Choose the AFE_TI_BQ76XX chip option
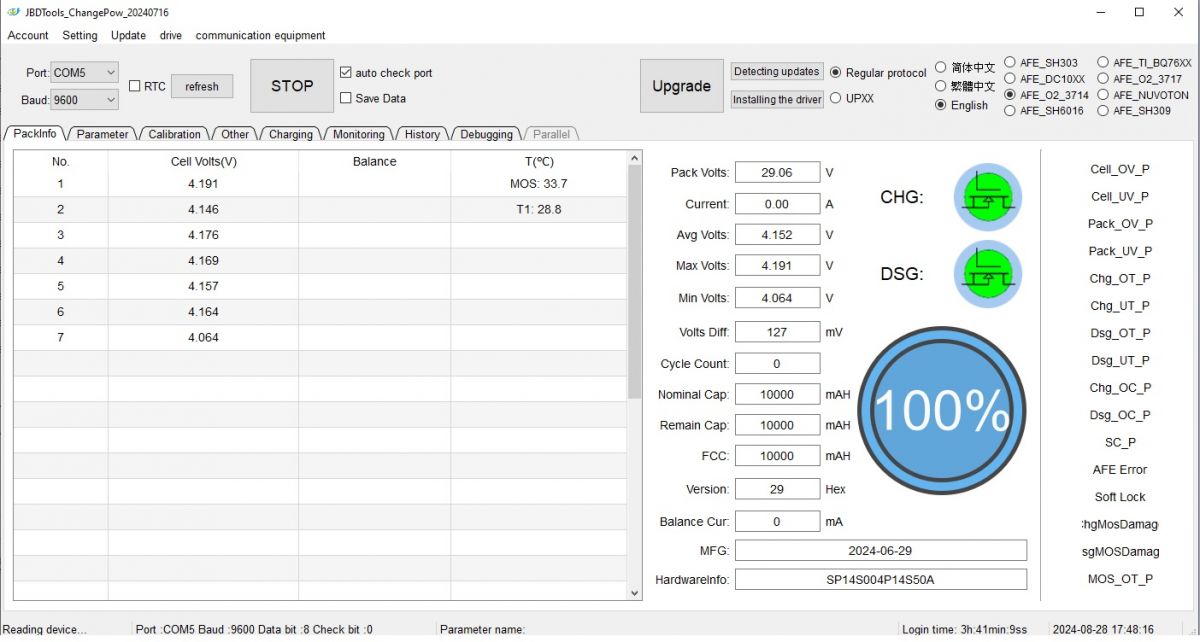Viewport: 1200px width, 642px height. [1103, 62]
